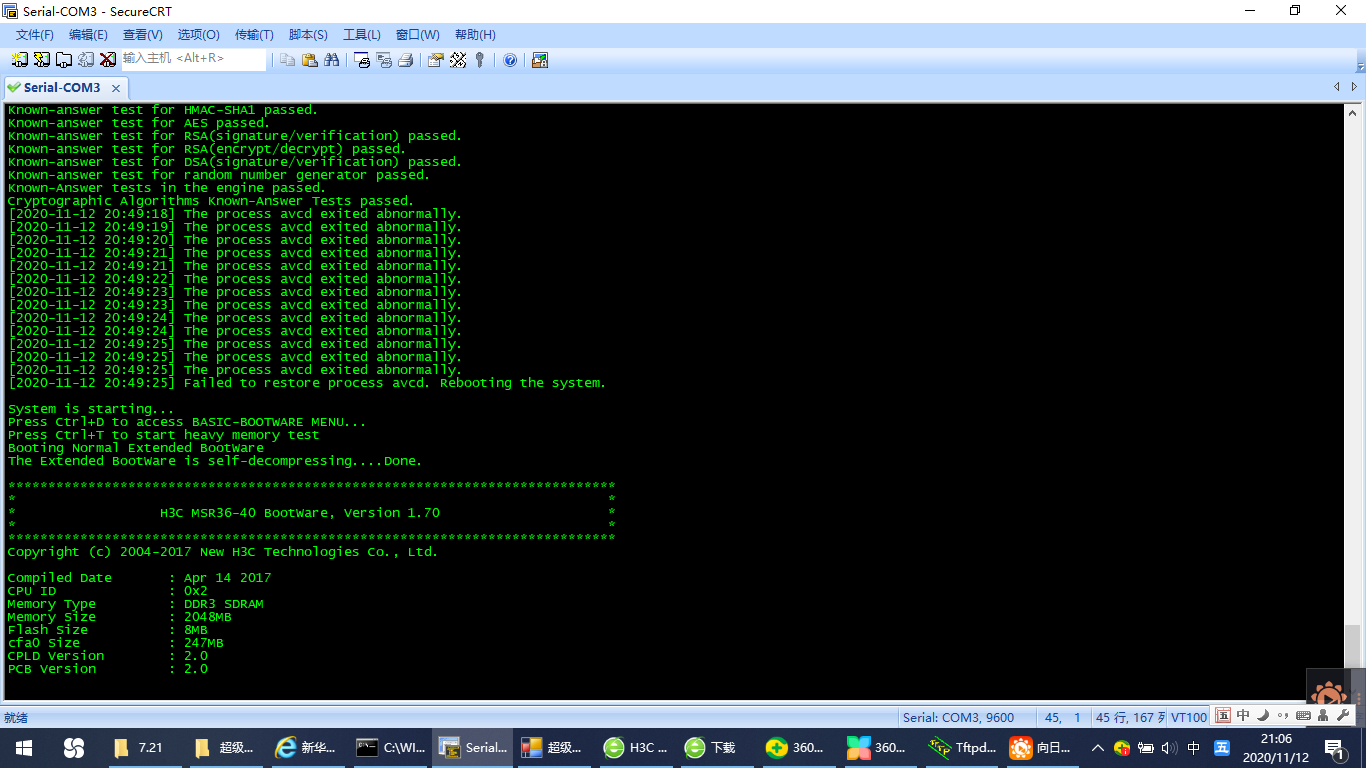The image size is (1366, 768).
Task: Click the pinwheel icon beside Start
Action: (73, 747)
